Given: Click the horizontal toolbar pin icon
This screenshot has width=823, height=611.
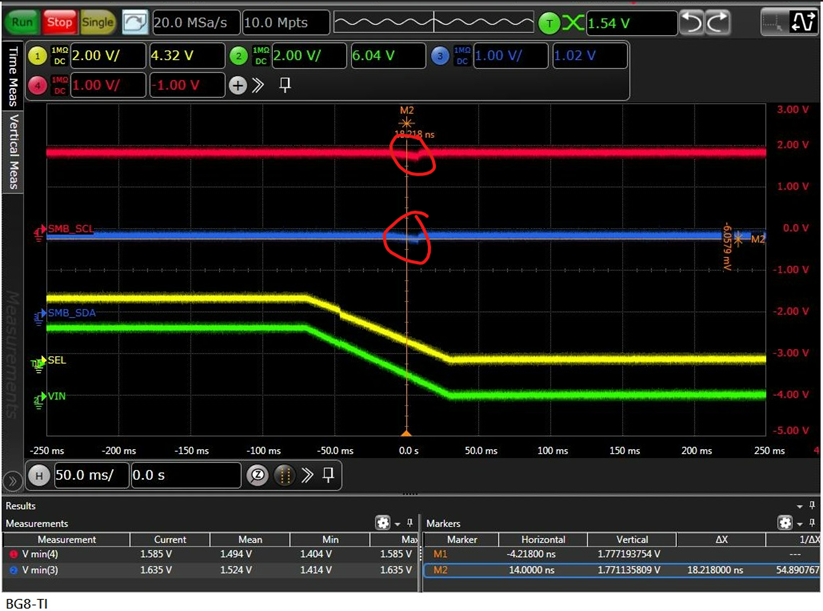Looking at the screenshot, I should 329,476.
